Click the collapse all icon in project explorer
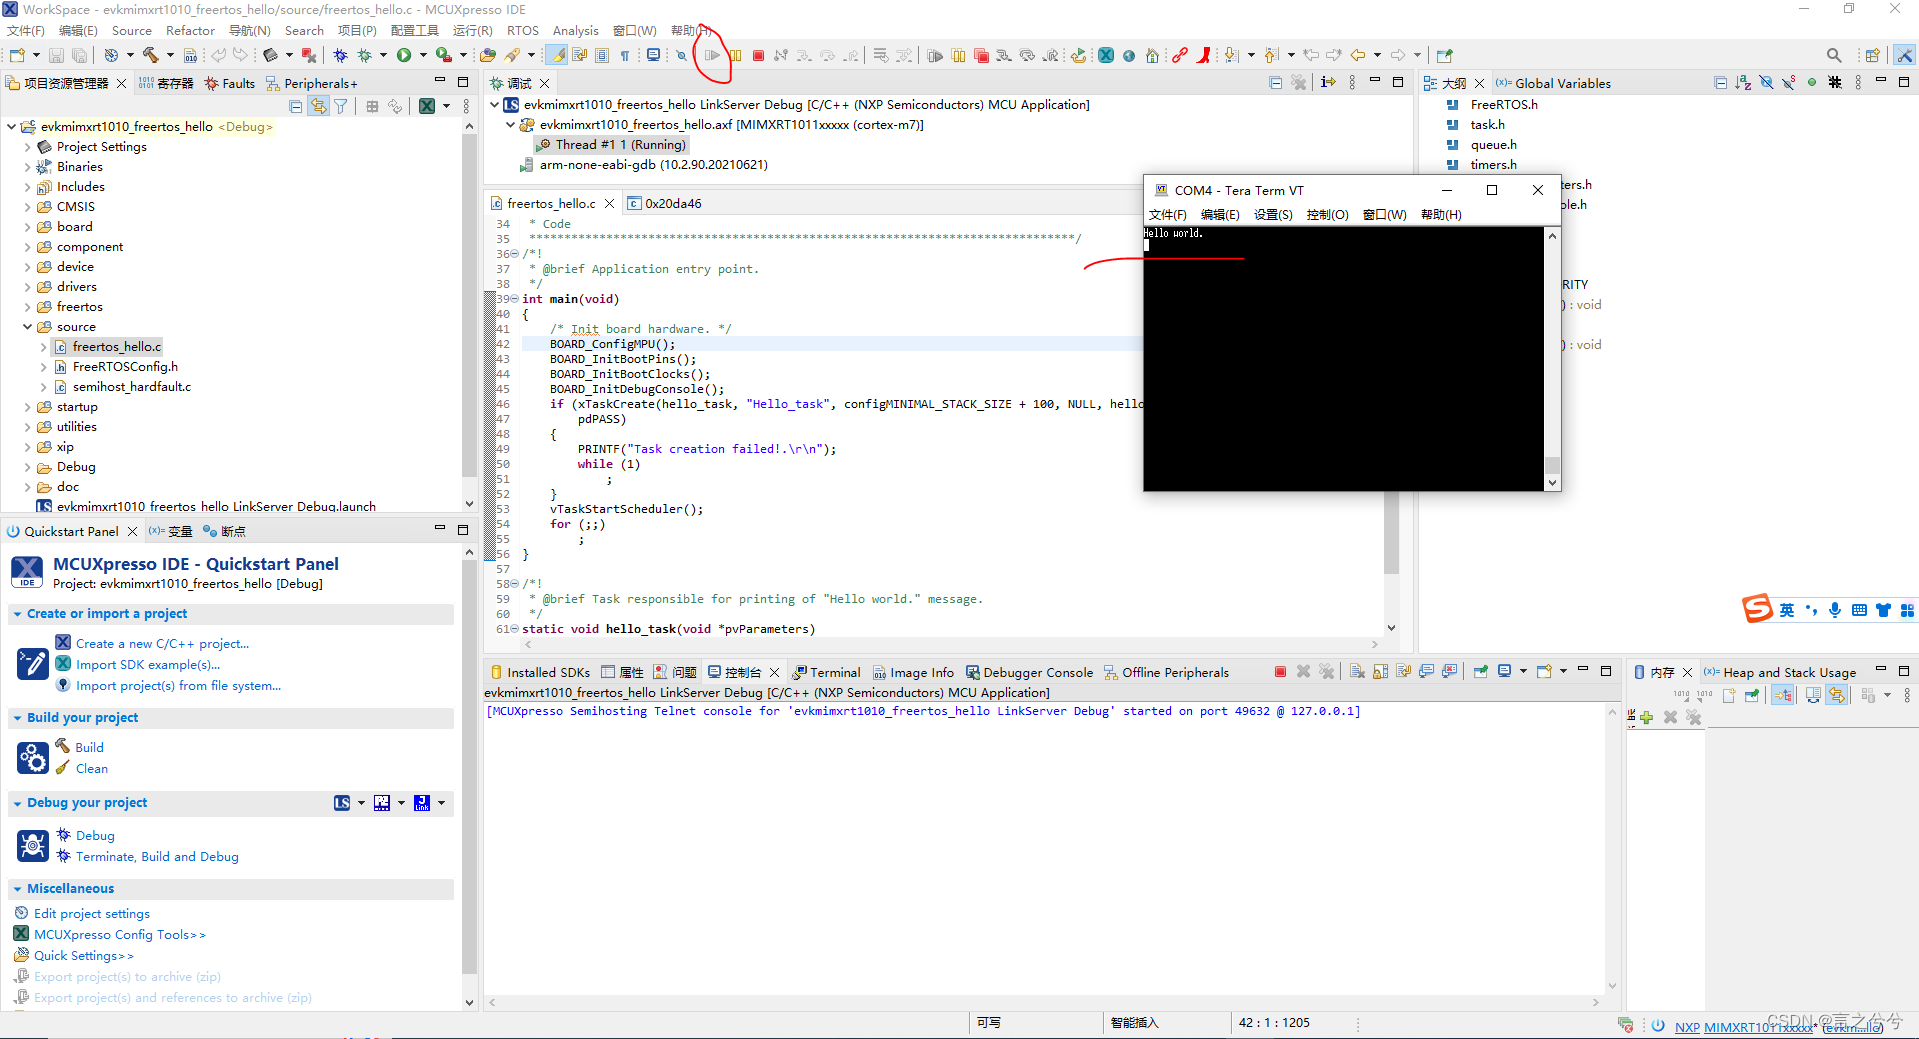The image size is (1919, 1039). click(295, 106)
